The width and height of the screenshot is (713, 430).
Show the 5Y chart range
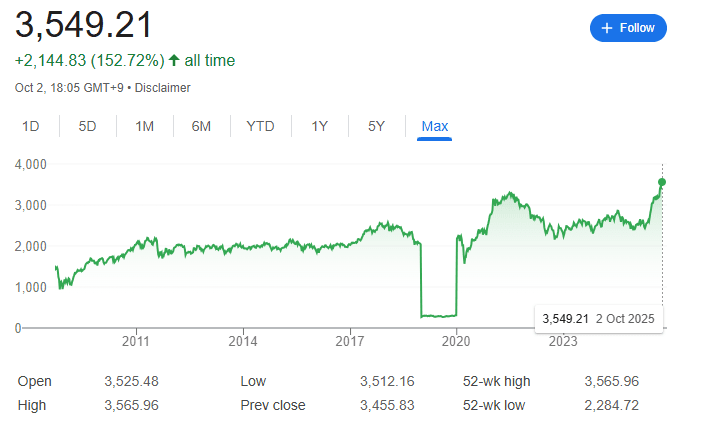pos(377,126)
